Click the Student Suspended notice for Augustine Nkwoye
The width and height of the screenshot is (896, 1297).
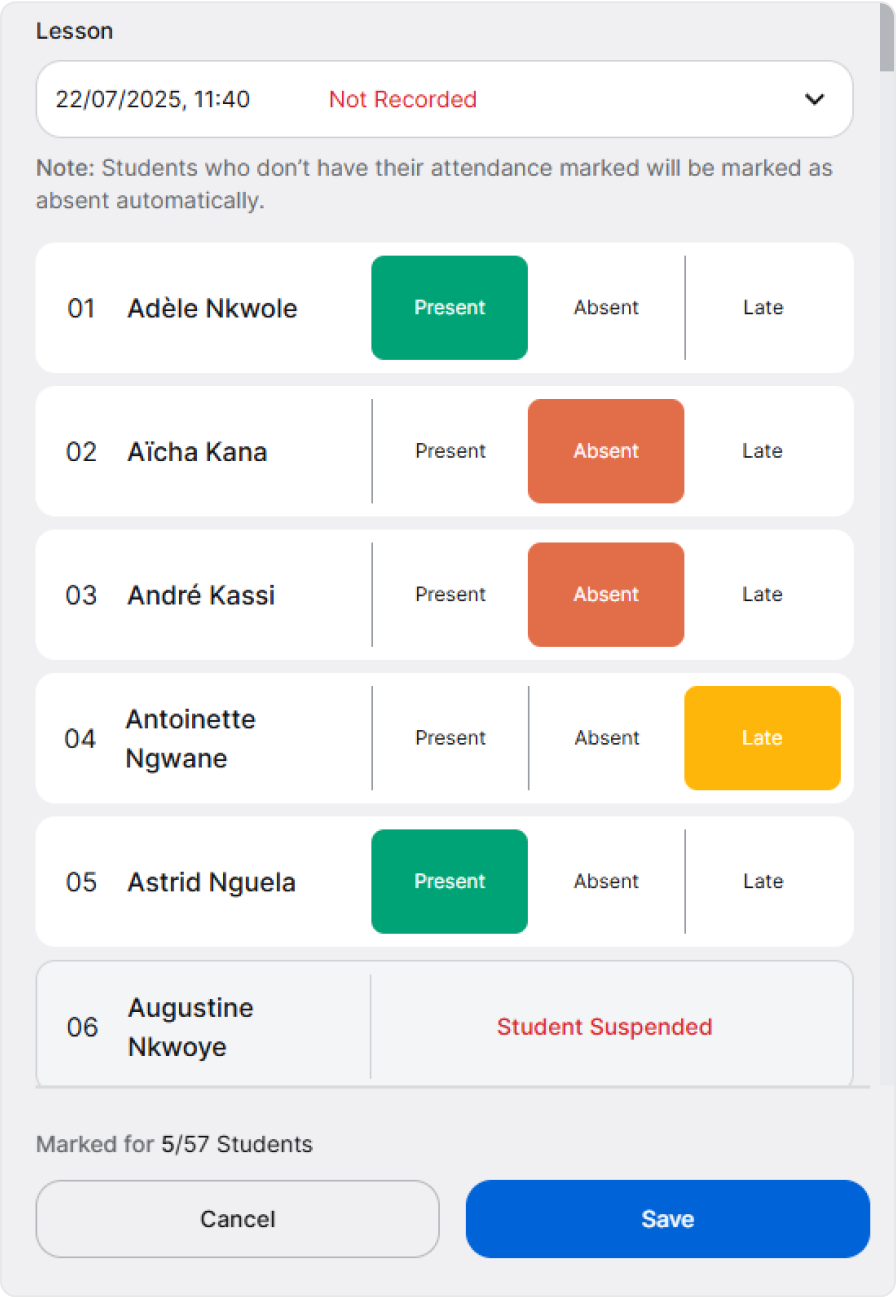[604, 1027]
